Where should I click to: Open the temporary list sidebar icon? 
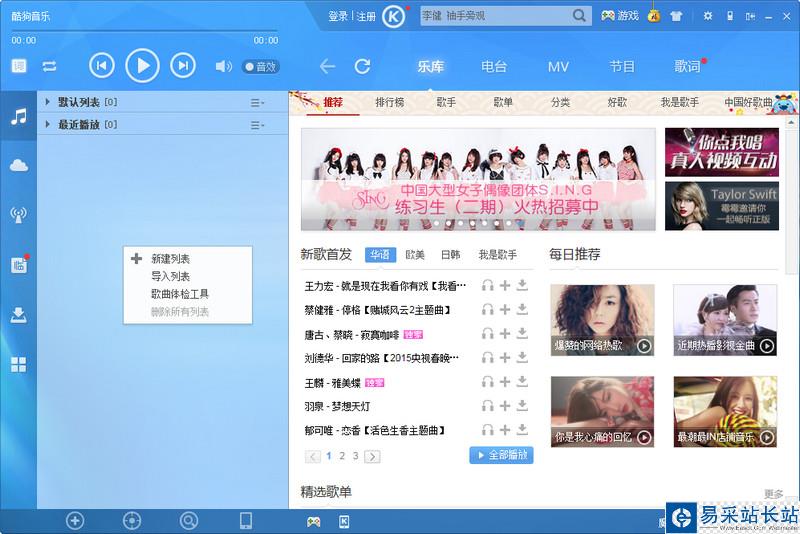click(x=19, y=264)
